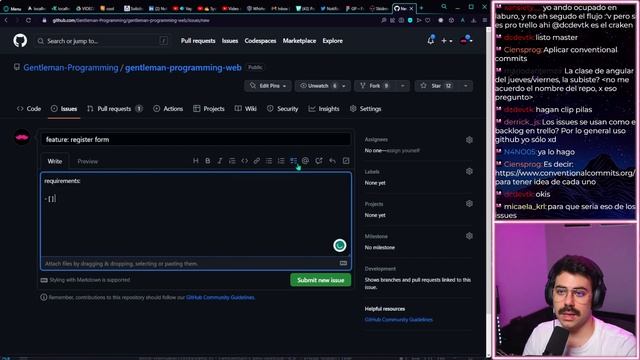640x360 pixels.
Task: Open Community Guidelines under Helpful resources
Action: (x=399, y=320)
